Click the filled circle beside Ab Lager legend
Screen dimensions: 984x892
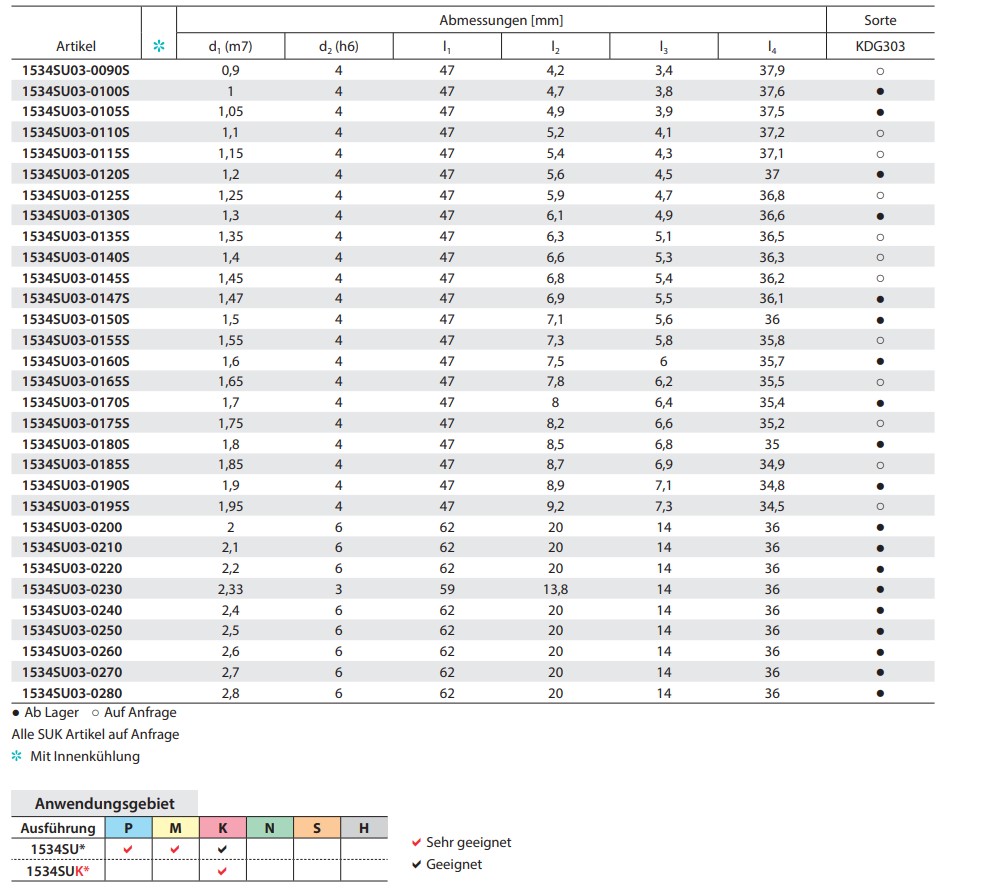(16, 713)
